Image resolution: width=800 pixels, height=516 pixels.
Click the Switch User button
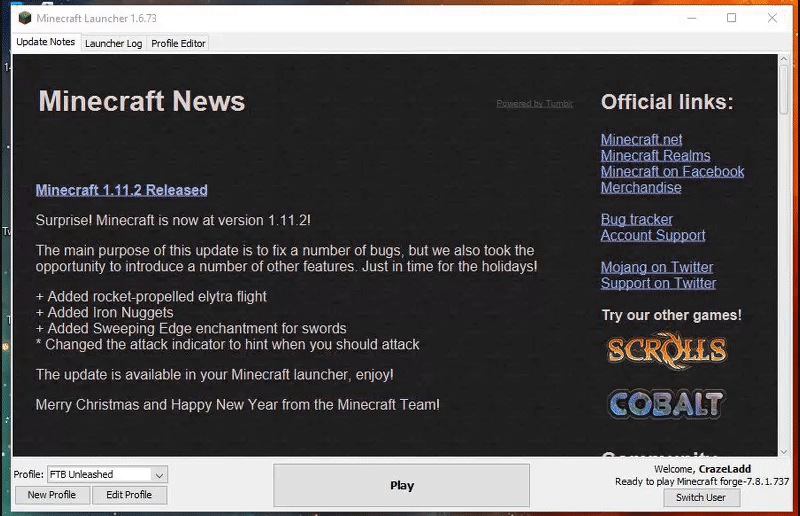click(701, 498)
